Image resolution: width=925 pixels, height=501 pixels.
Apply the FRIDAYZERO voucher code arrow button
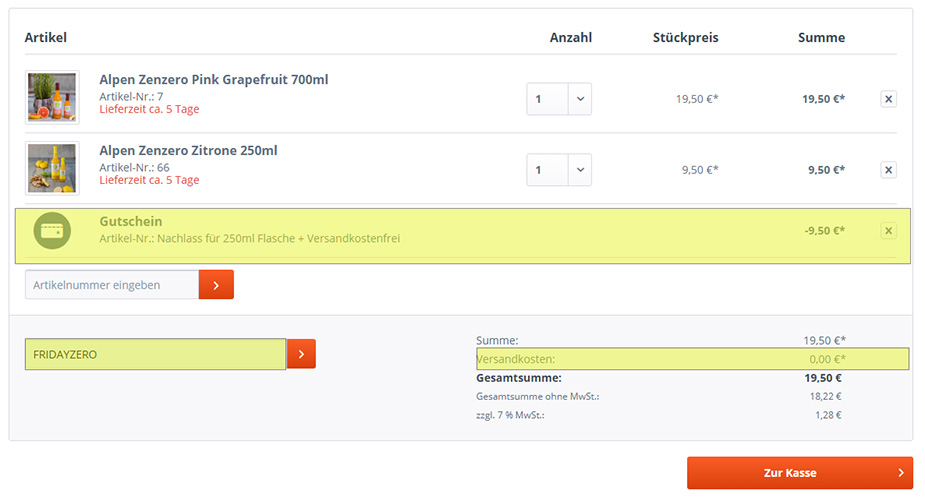point(302,354)
